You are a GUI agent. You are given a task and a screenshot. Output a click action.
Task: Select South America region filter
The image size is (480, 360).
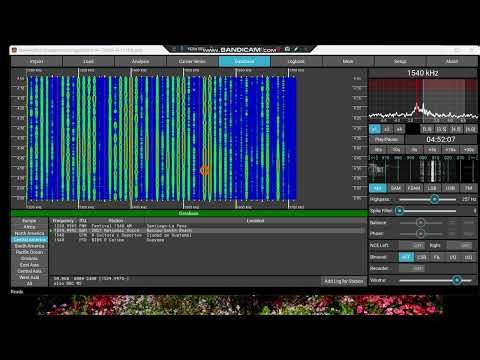pyautogui.click(x=29, y=246)
